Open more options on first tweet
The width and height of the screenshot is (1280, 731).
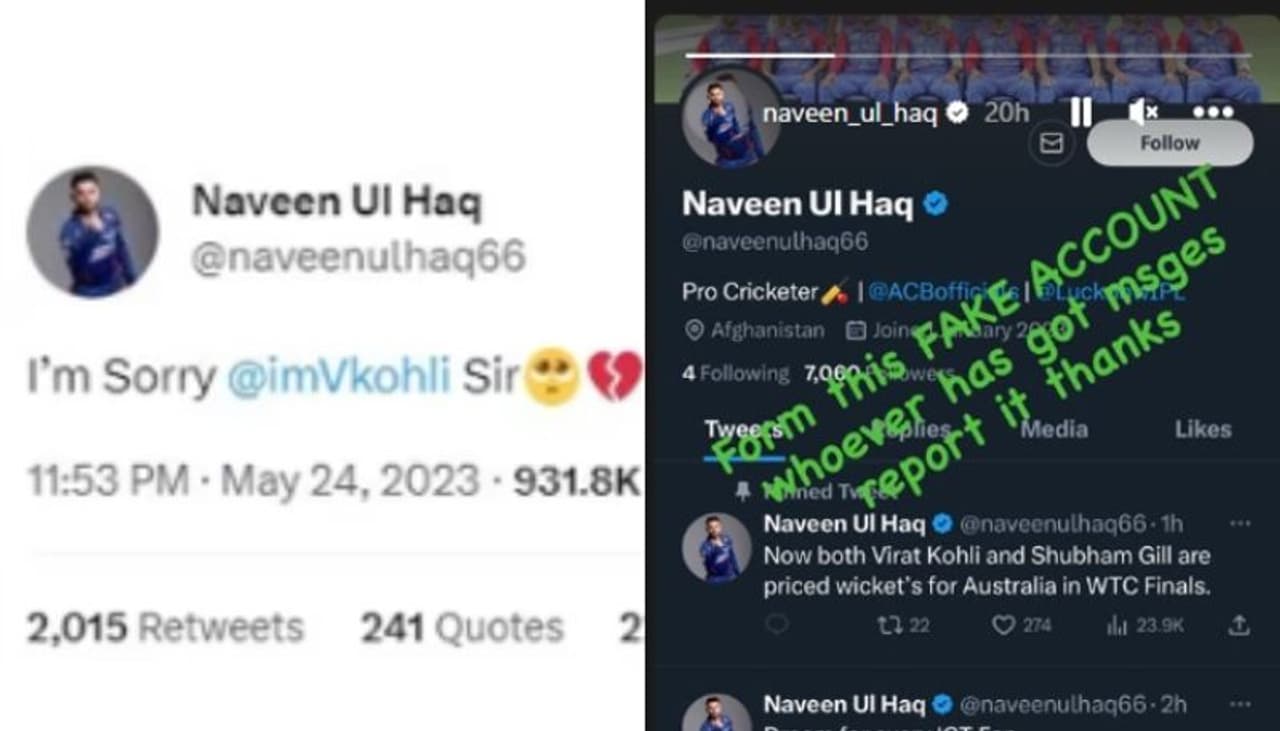pyautogui.click(x=1240, y=523)
